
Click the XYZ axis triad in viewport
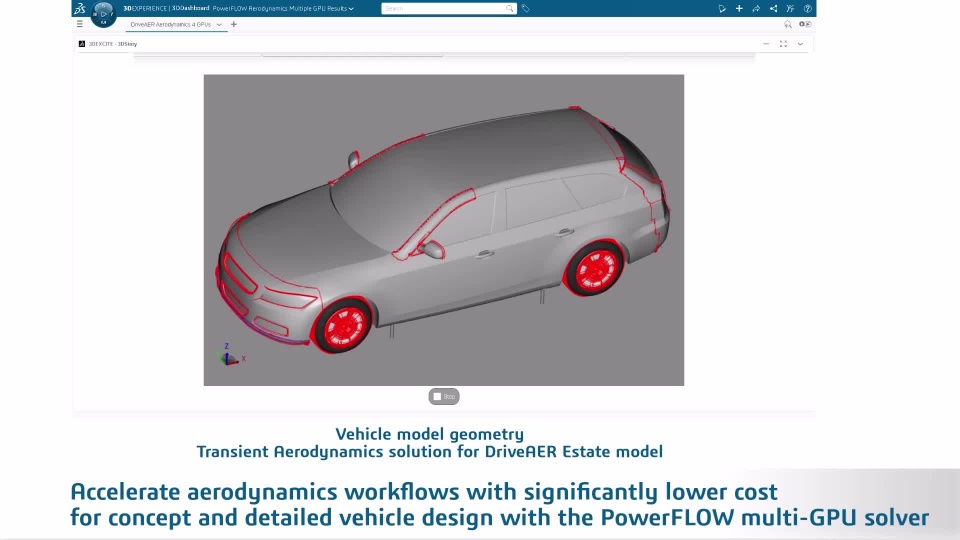click(230, 355)
